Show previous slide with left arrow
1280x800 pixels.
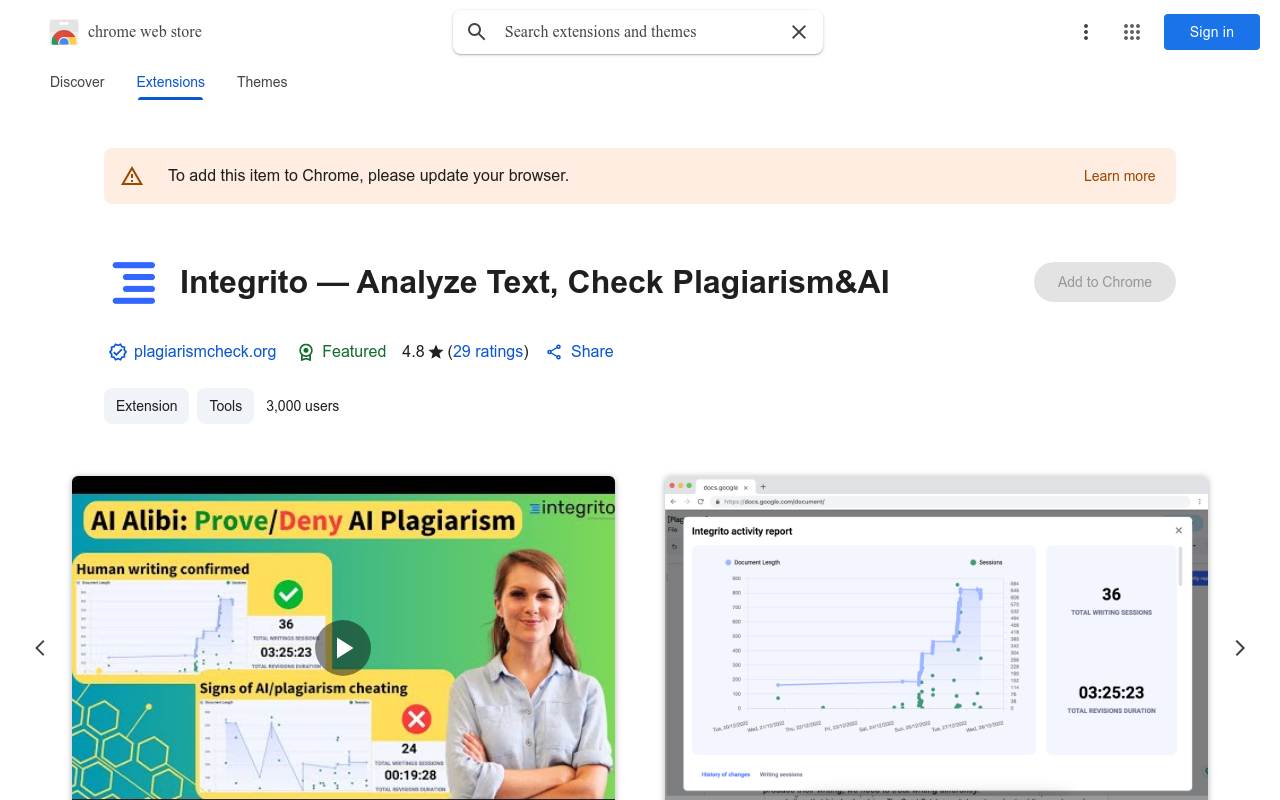(40, 648)
